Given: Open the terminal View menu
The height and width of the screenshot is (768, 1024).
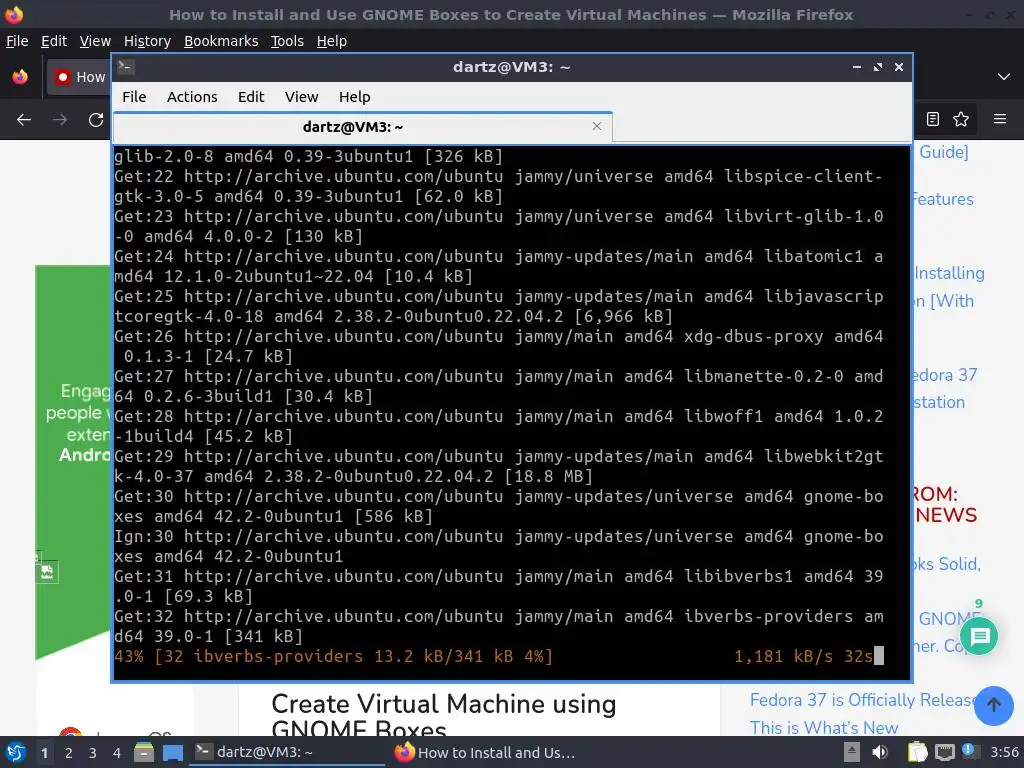Looking at the screenshot, I should 301,97.
